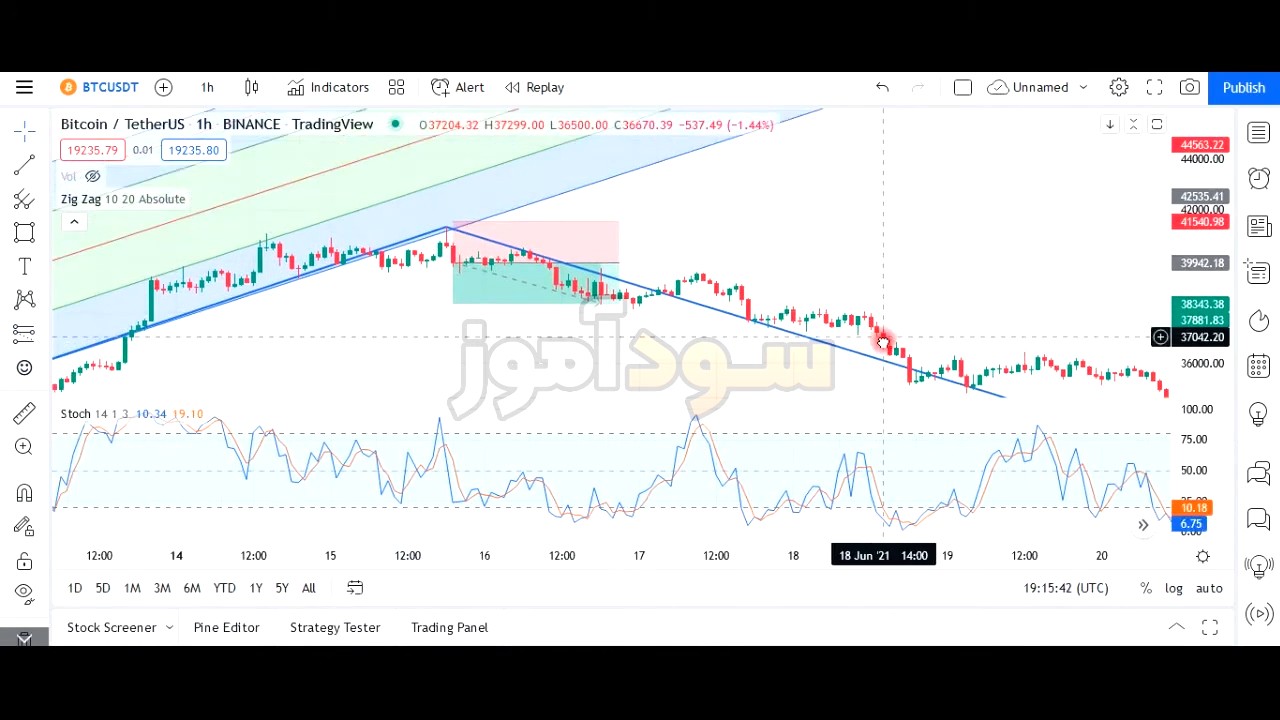This screenshot has width=1280, height=720.
Task: Select the patterns tool
Action: 25,299
